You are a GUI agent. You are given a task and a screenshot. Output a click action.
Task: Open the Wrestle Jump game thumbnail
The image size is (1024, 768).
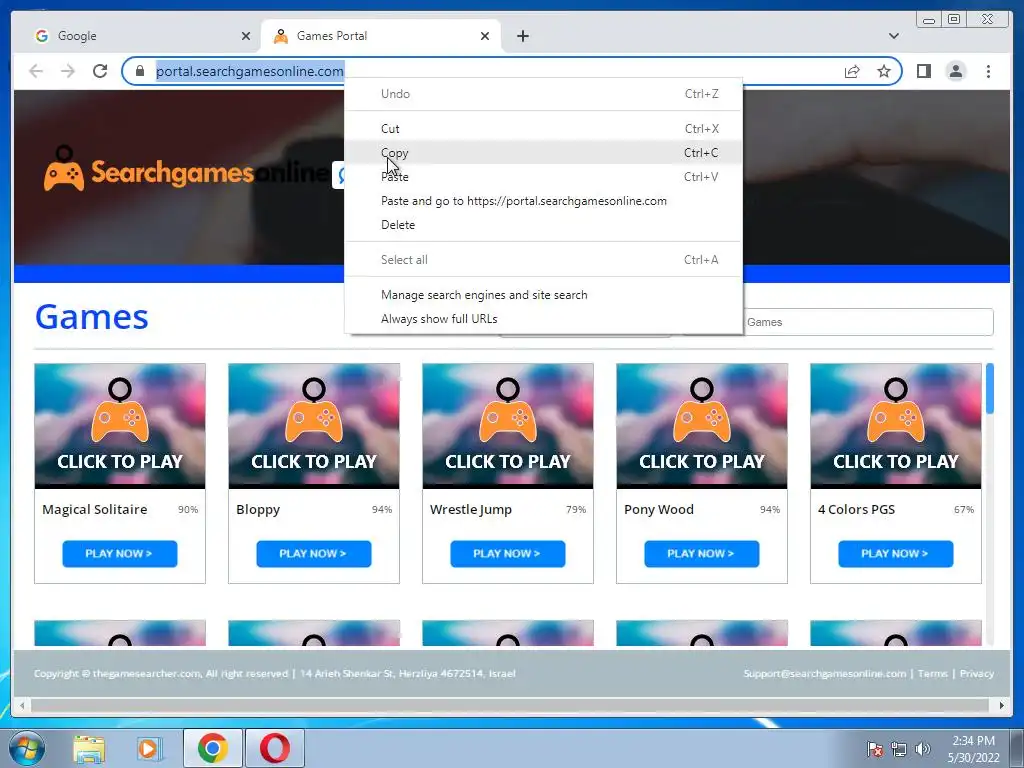508,426
